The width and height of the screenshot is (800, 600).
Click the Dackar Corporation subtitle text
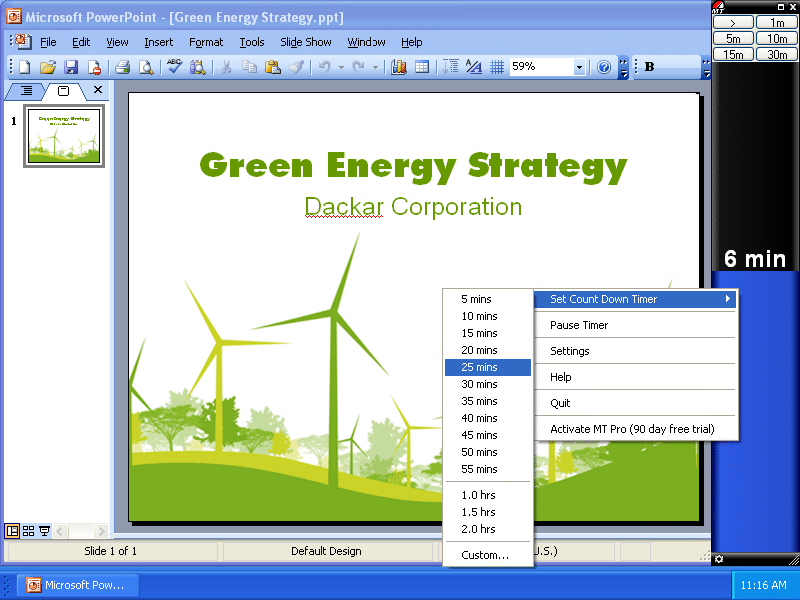pyautogui.click(x=413, y=207)
